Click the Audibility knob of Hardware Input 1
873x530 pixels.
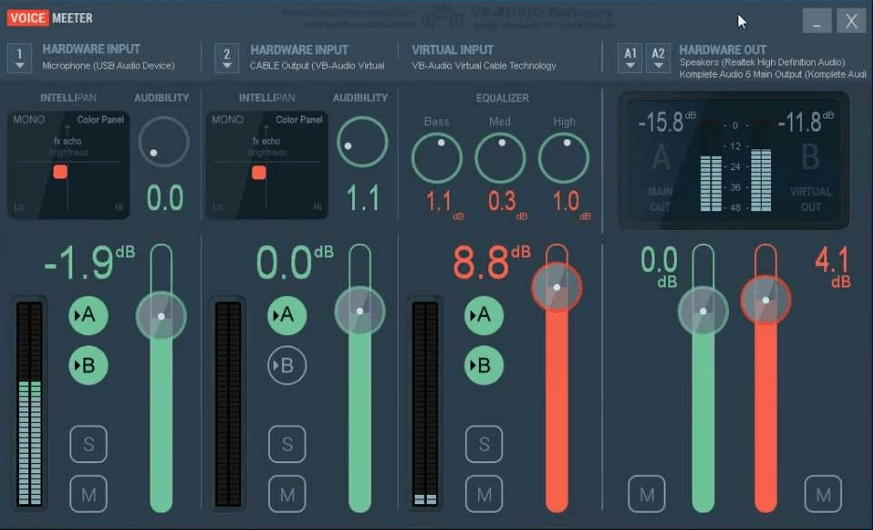coord(164,141)
